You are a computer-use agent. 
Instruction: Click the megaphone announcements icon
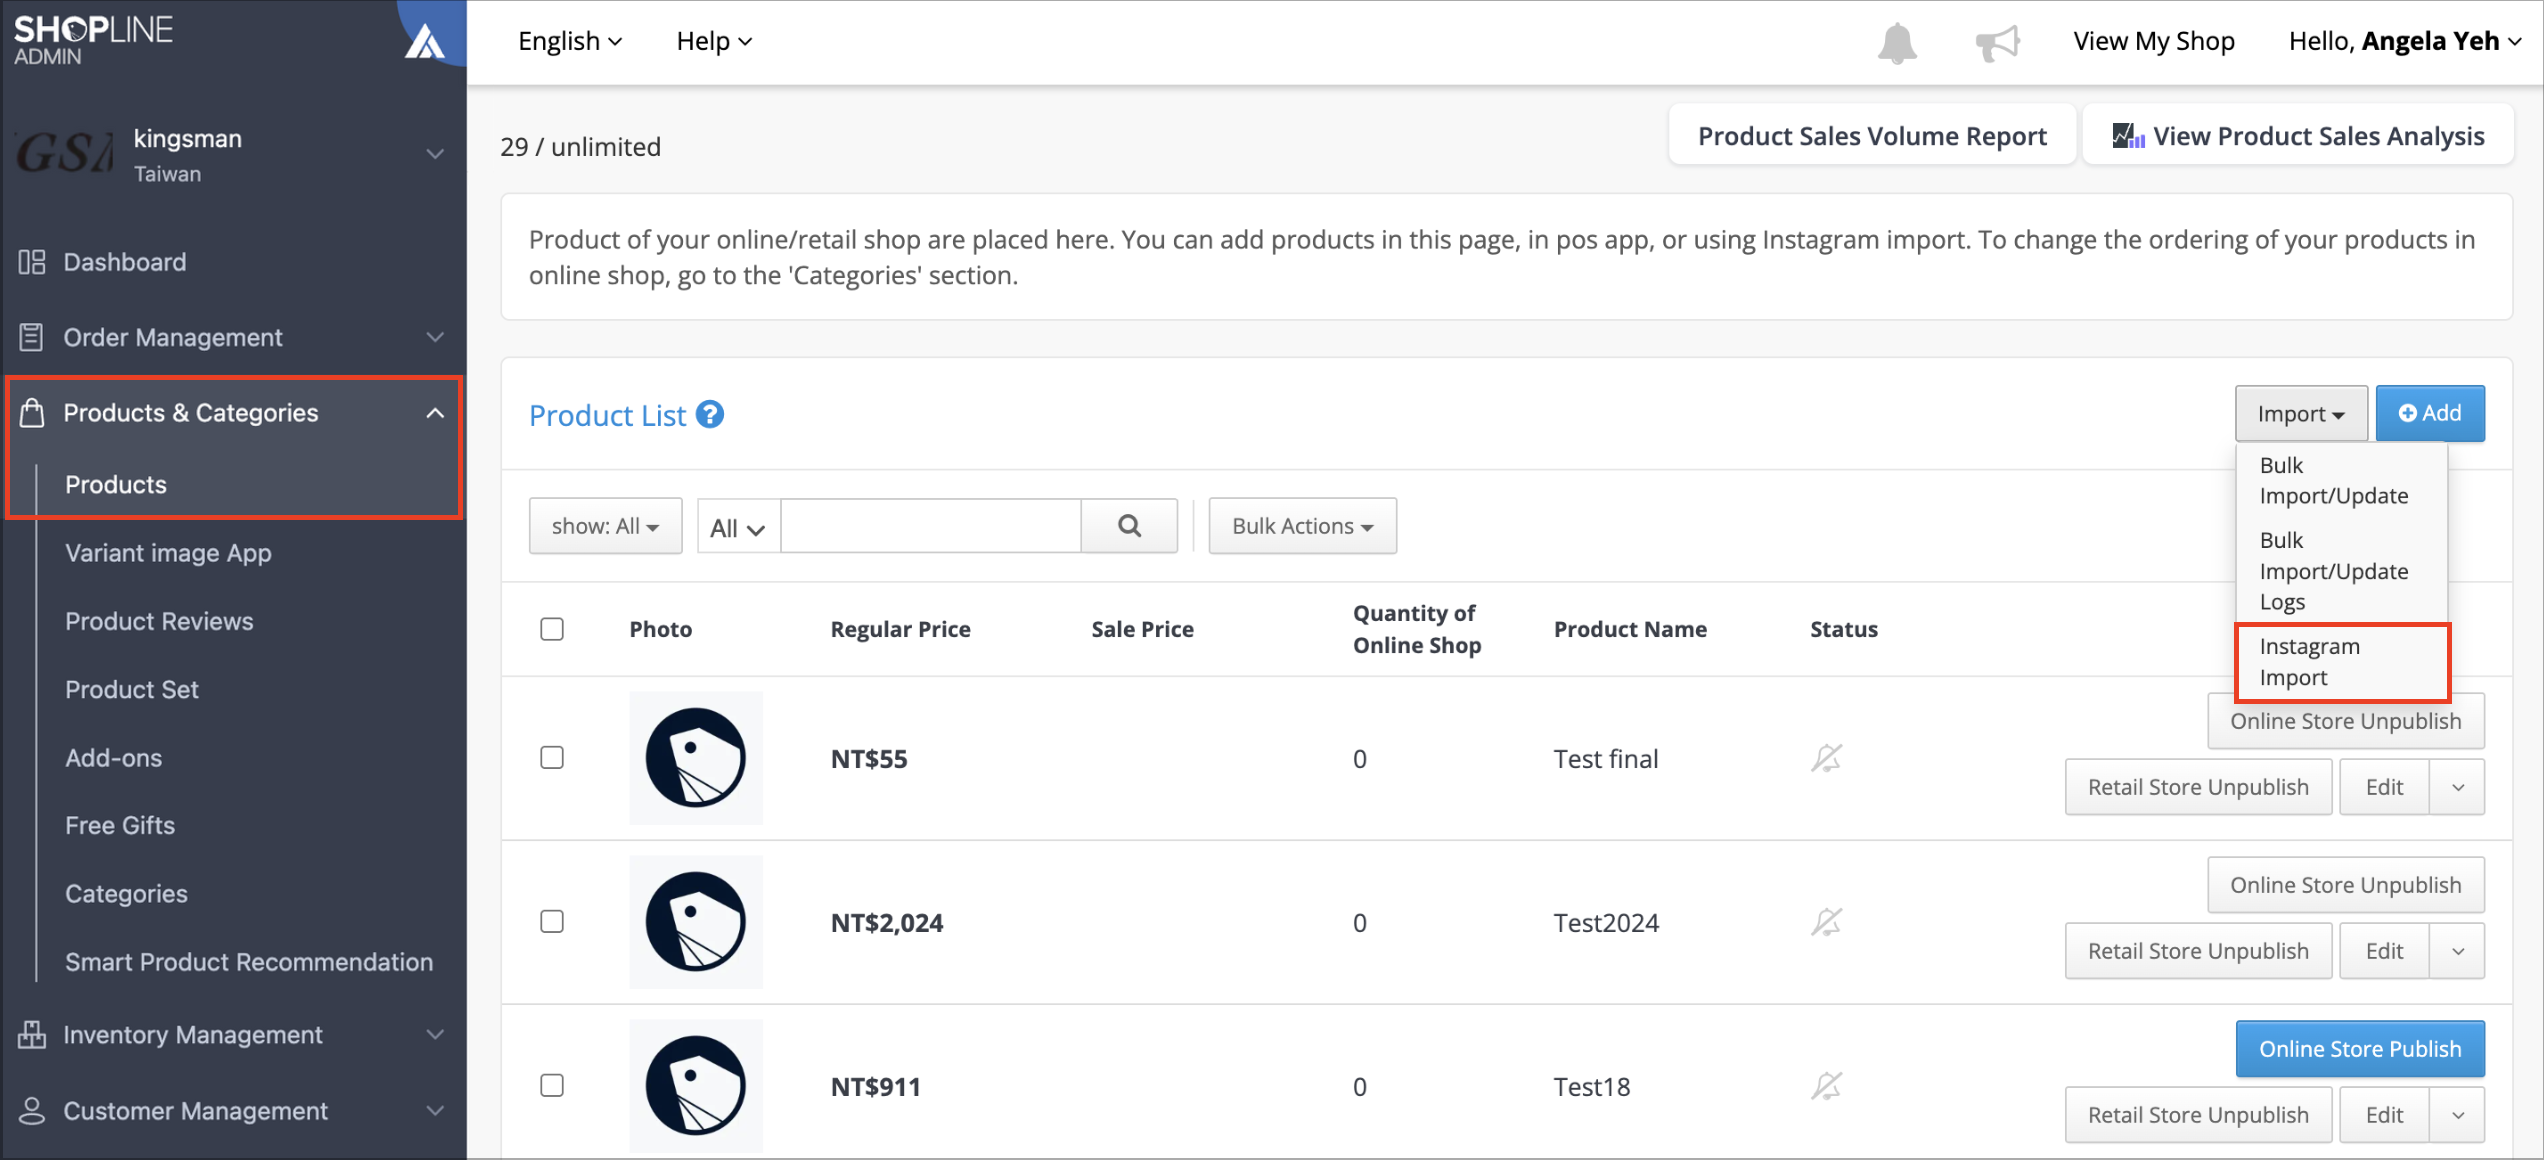1997,43
